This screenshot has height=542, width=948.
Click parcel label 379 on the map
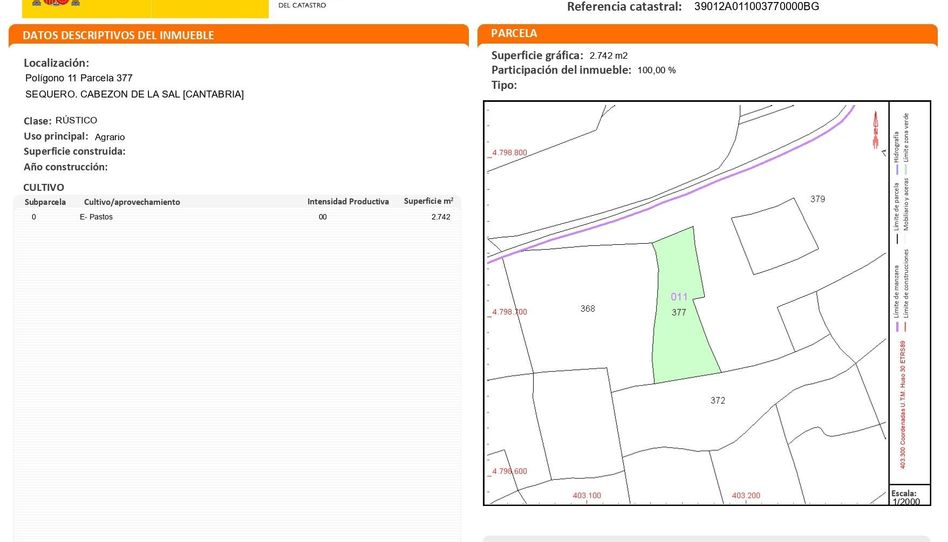click(x=818, y=199)
